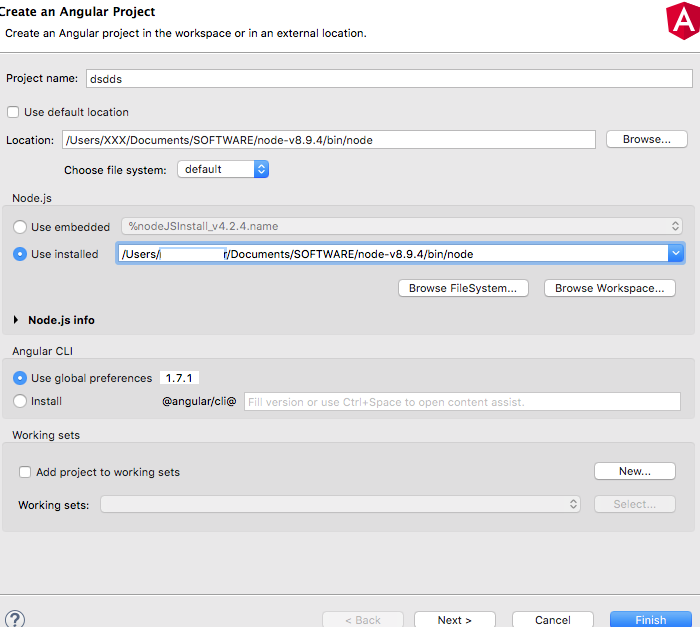
Task: Open the help question mark icon
Action: click(x=14, y=619)
